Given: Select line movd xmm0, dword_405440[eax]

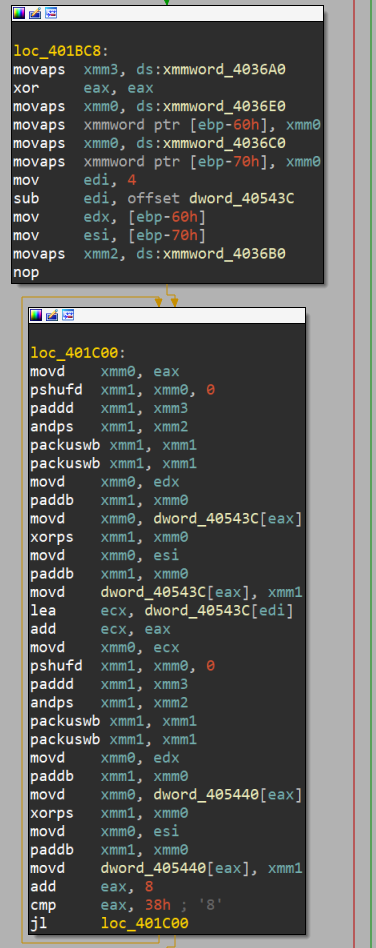Looking at the screenshot, I should click(x=166, y=794).
